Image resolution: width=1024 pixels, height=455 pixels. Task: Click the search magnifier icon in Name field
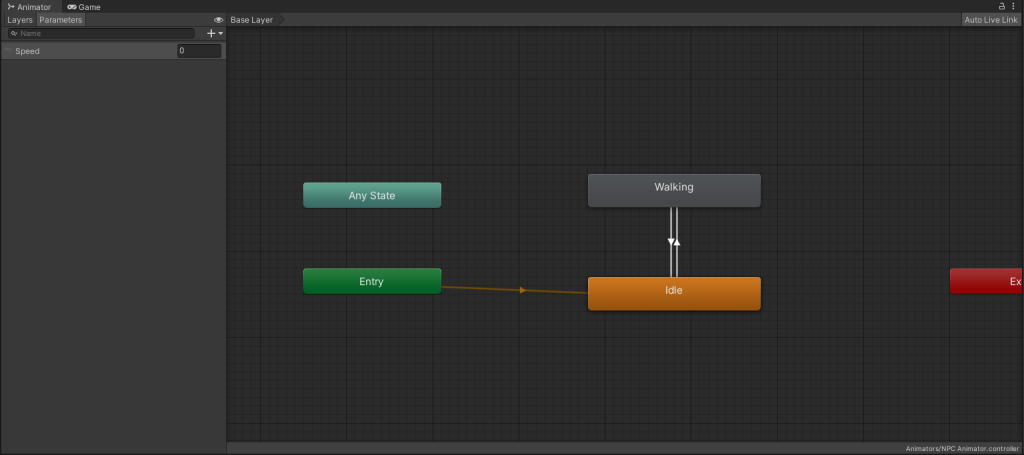pyautogui.click(x=14, y=33)
